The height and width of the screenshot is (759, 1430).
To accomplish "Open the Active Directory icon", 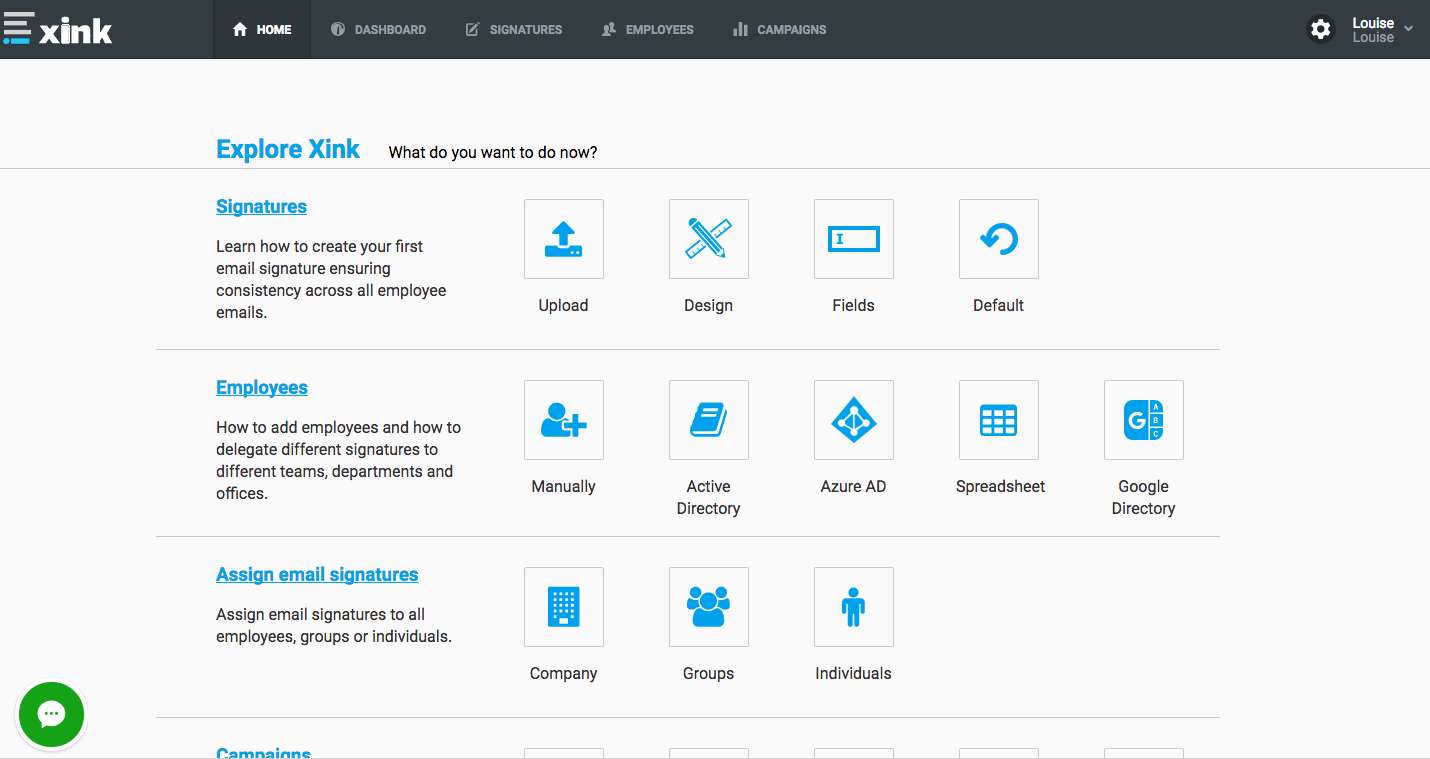I will (708, 420).
